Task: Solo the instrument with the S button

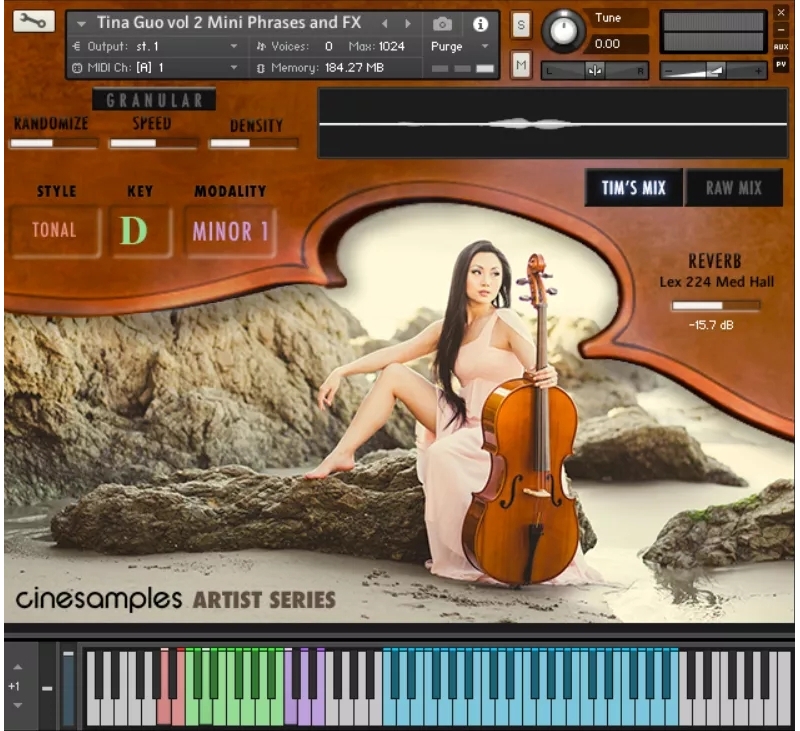Action: click(x=520, y=24)
